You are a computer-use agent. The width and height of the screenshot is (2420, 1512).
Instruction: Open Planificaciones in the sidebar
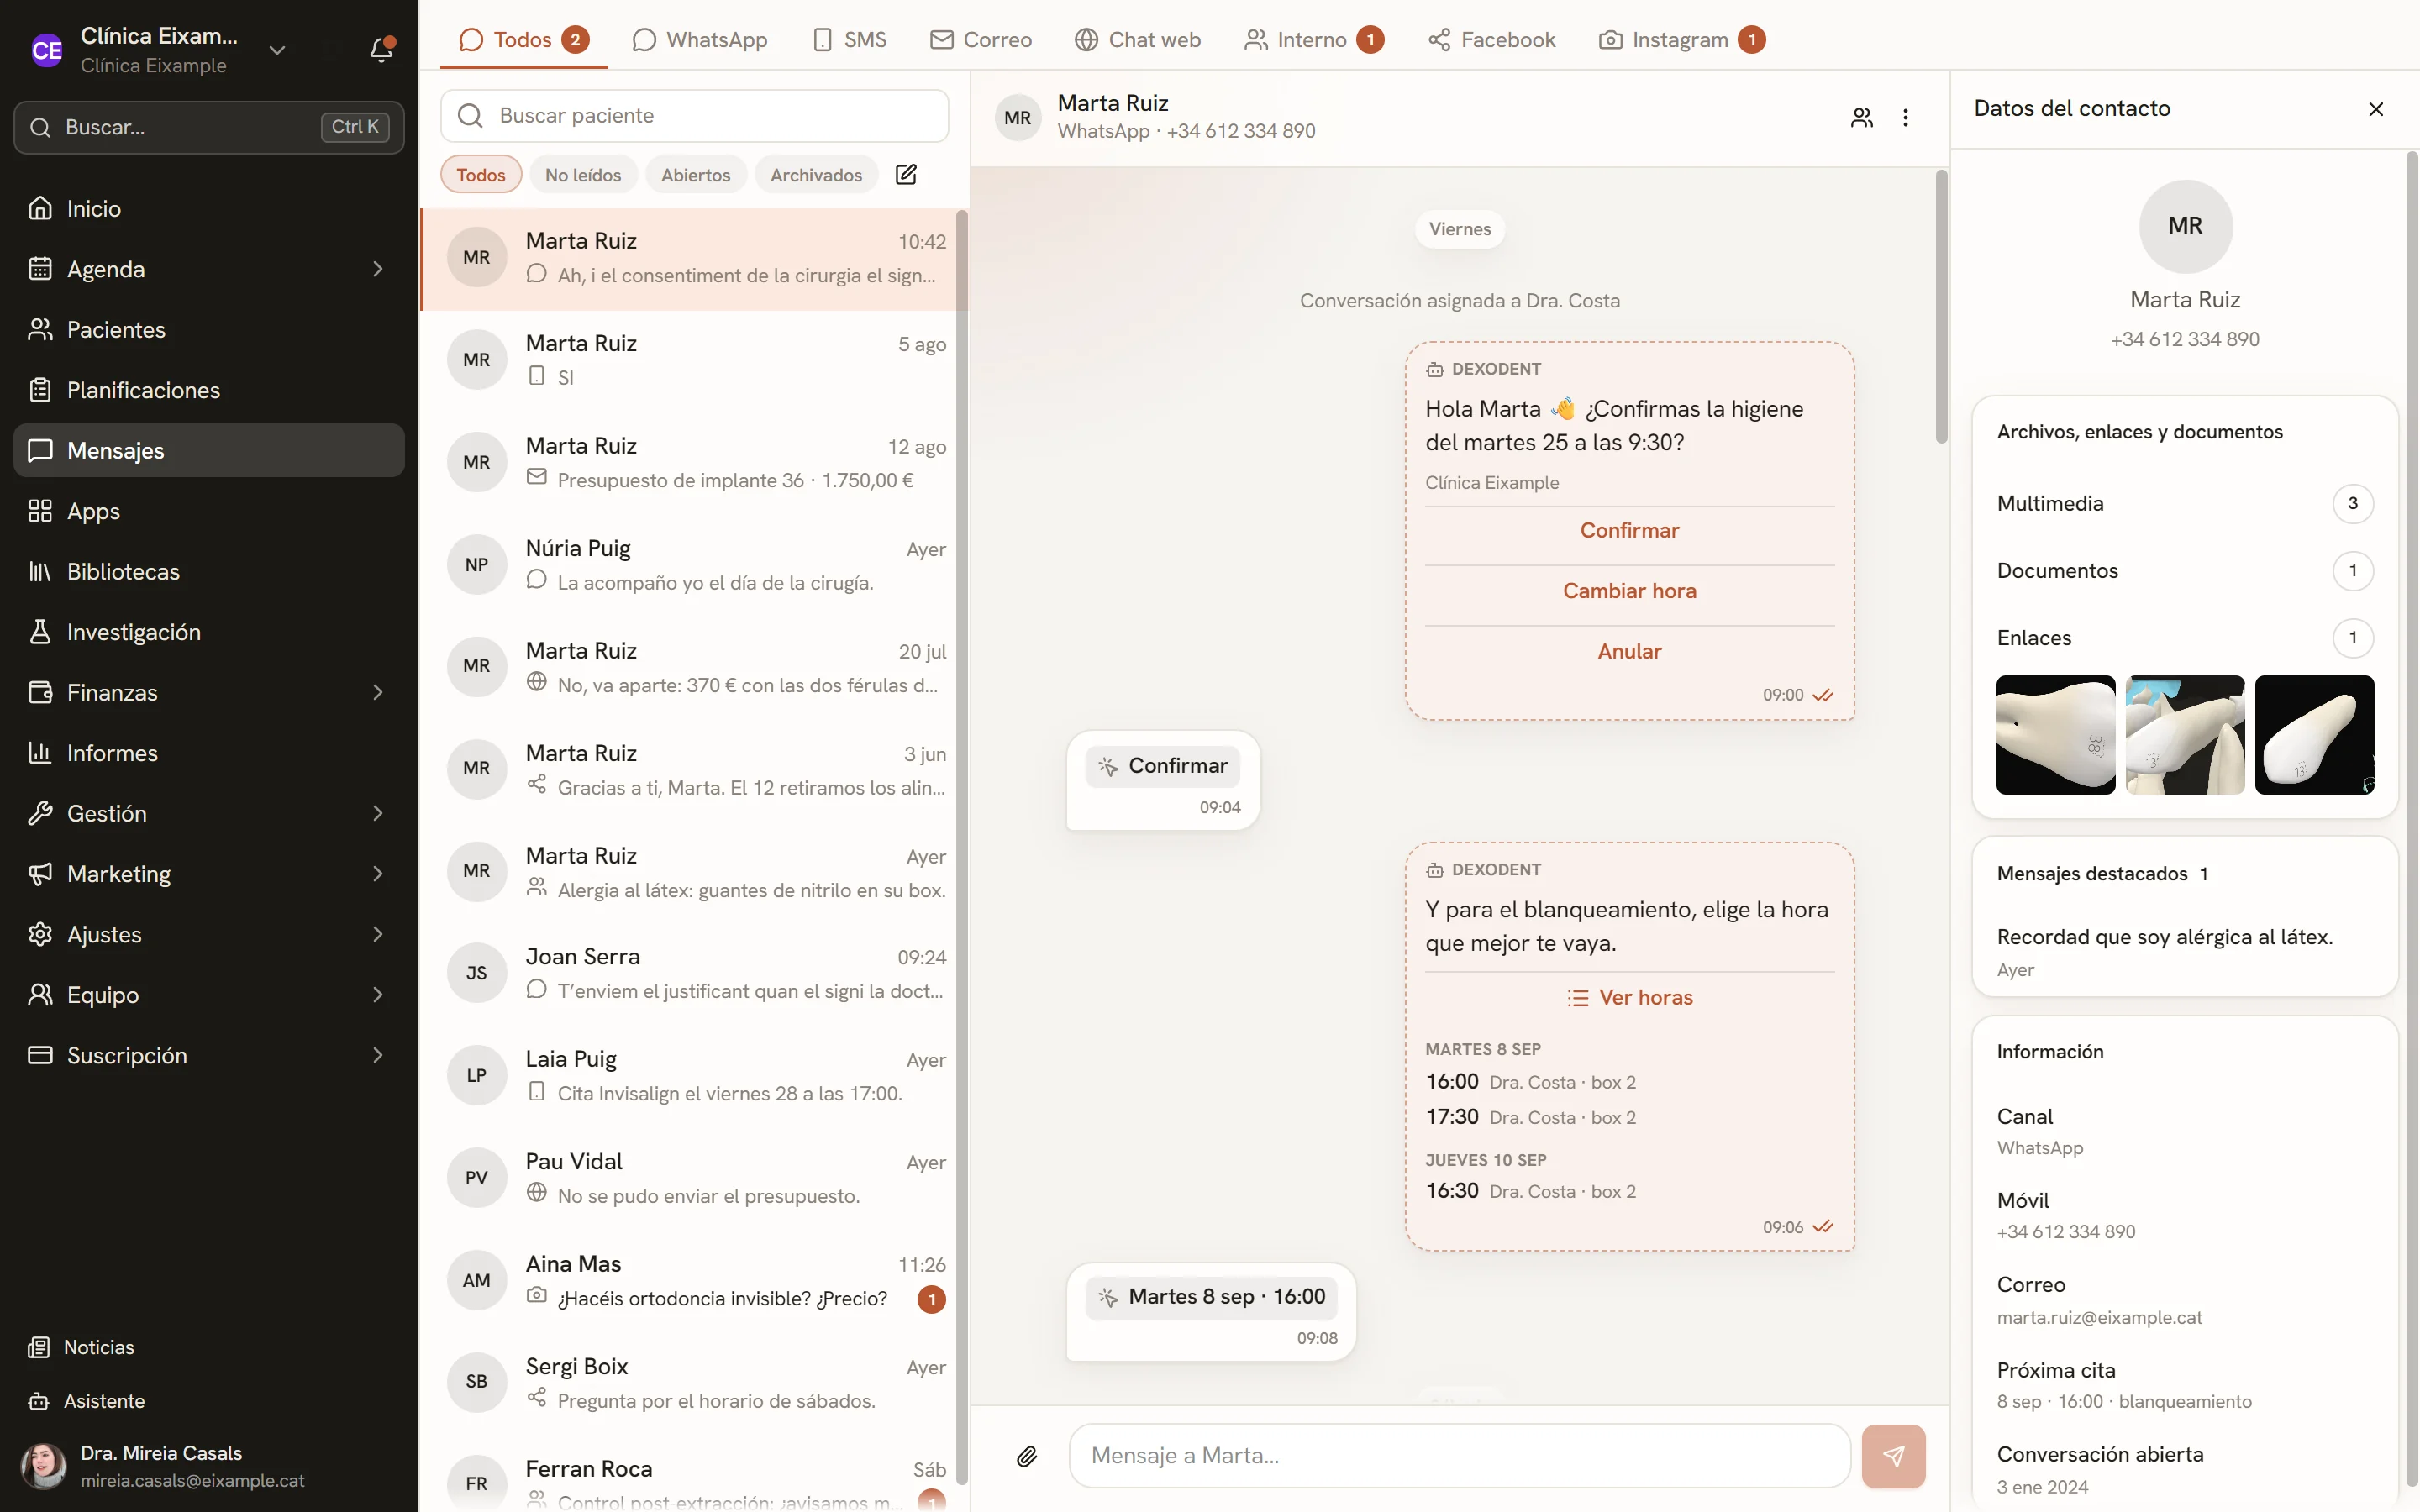[209, 390]
